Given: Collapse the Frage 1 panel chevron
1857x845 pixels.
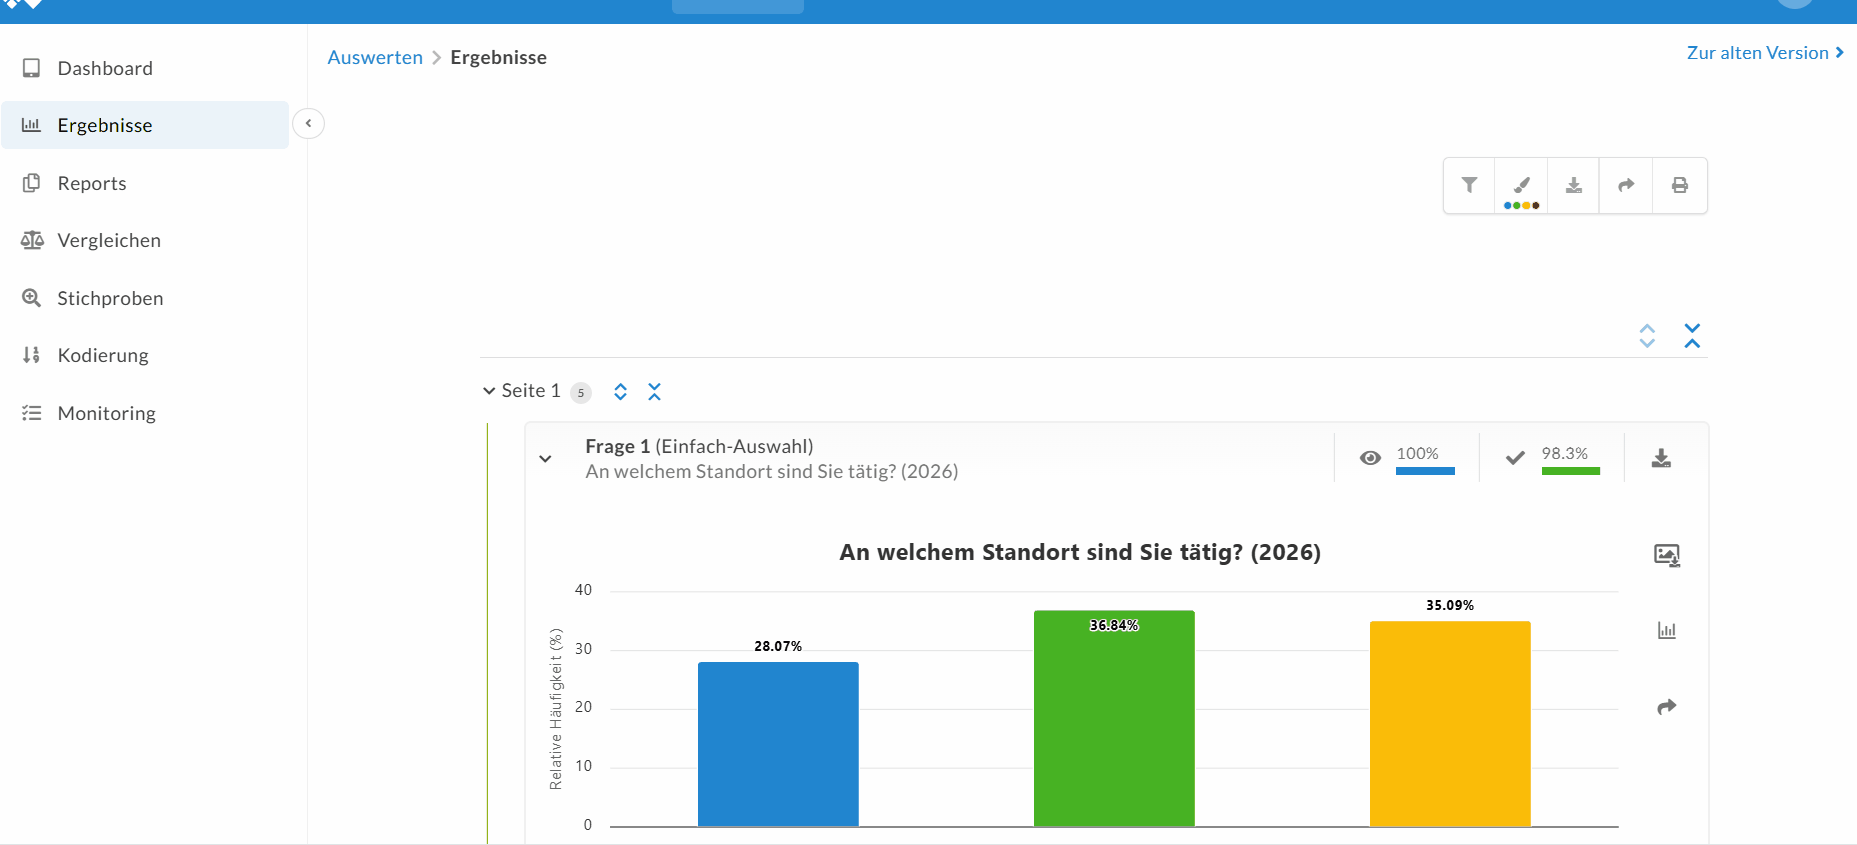Looking at the screenshot, I should 545,459.
